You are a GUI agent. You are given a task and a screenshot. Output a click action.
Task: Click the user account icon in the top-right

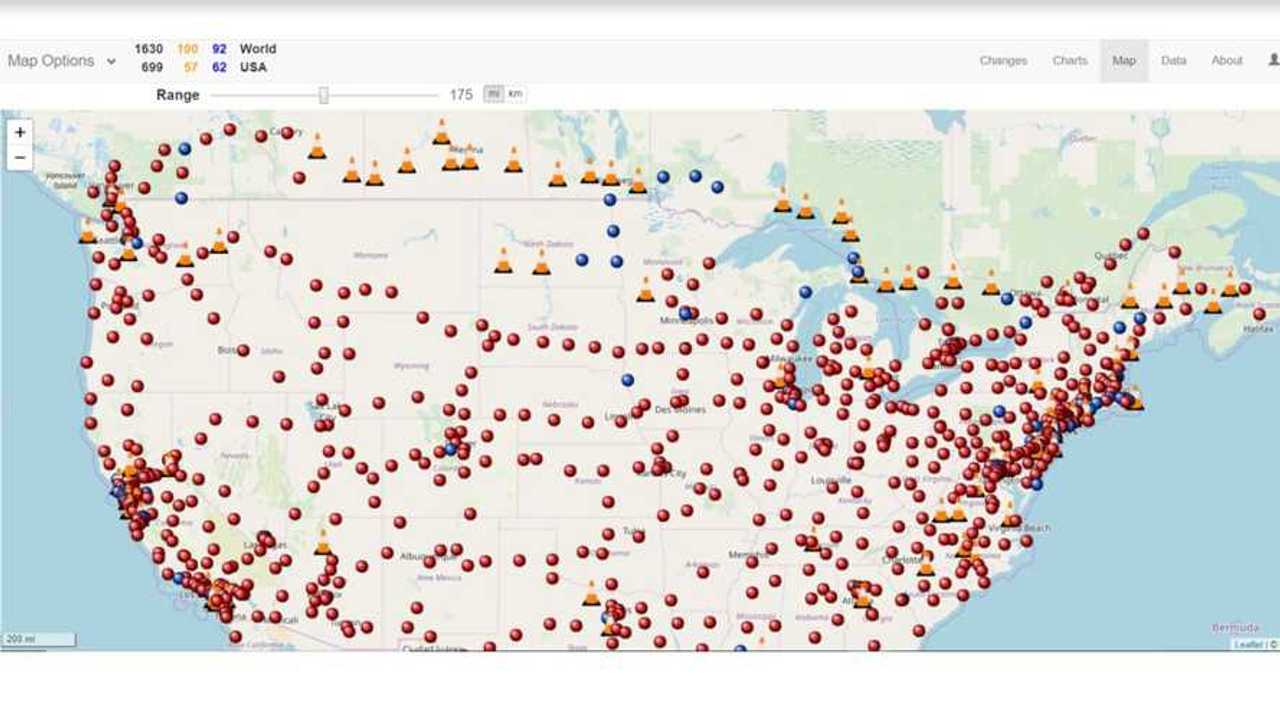pos(1270,60)
